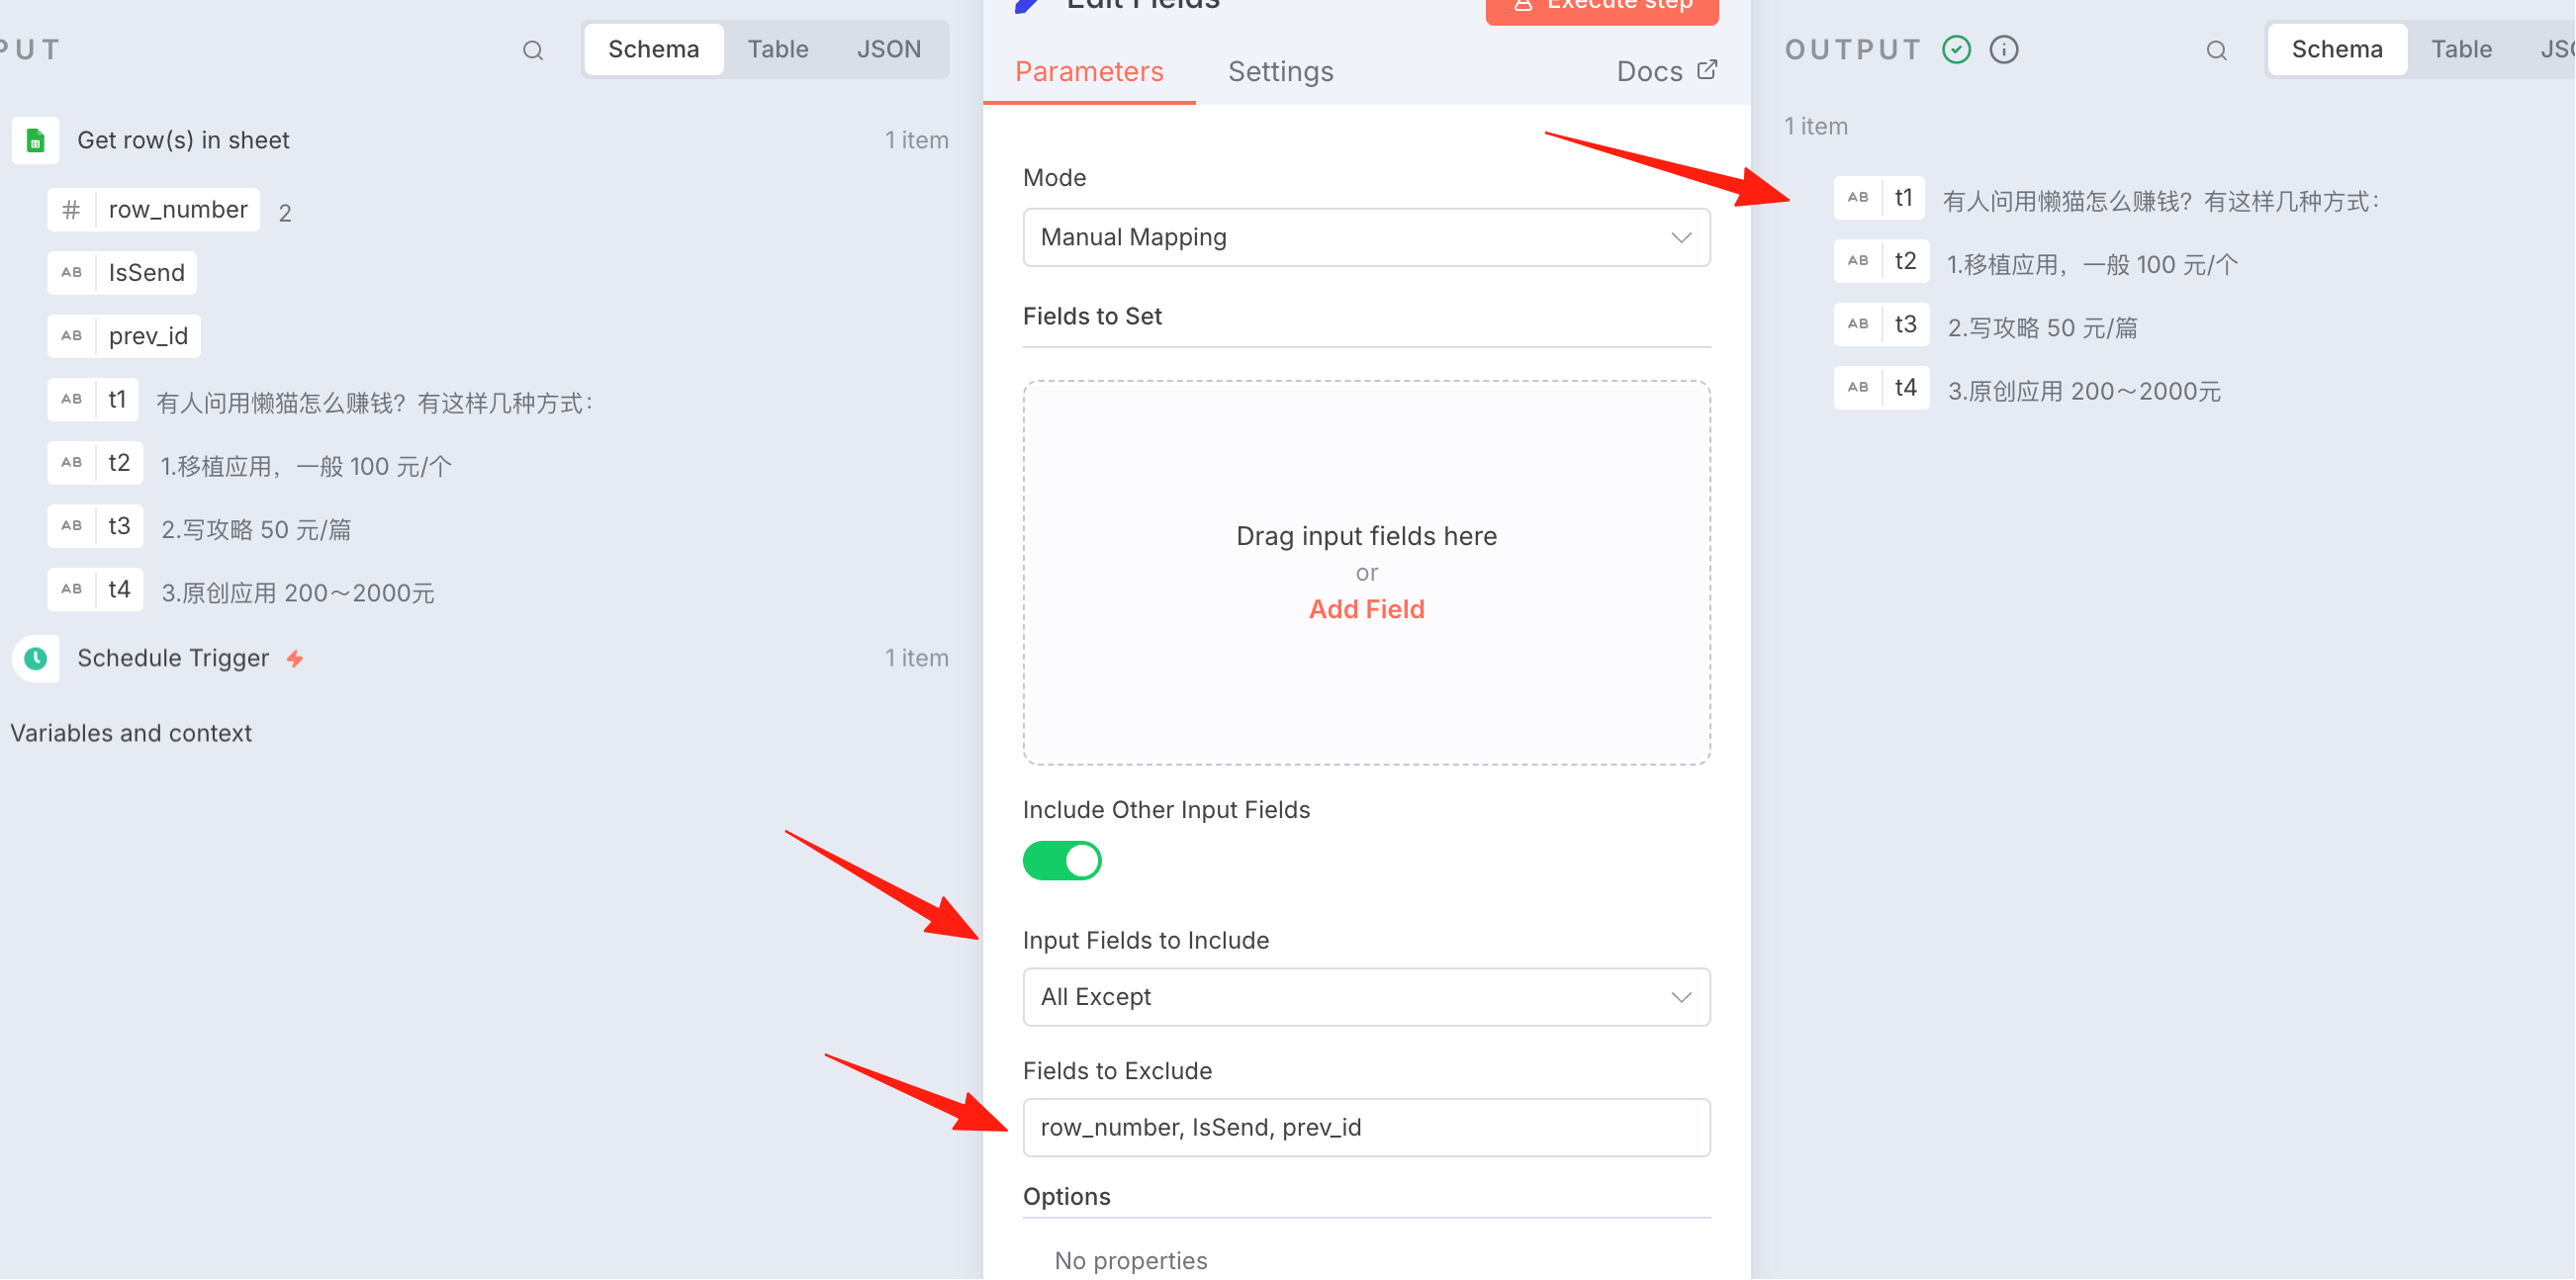Click the green Google Sheets node icon
The image size is (2576, 1280).
click(36, 140)
